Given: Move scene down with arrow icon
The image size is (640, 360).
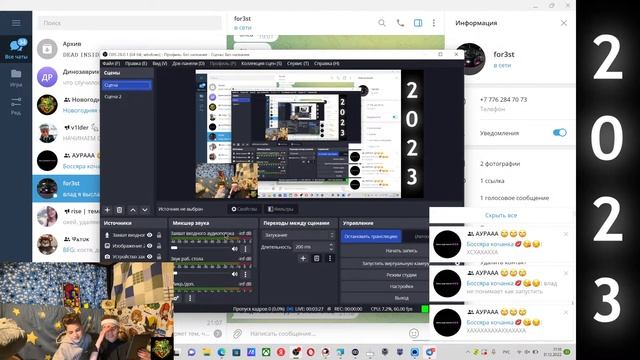Looking at the screenshot, I should pyautogui.click(x=145, y=210).
